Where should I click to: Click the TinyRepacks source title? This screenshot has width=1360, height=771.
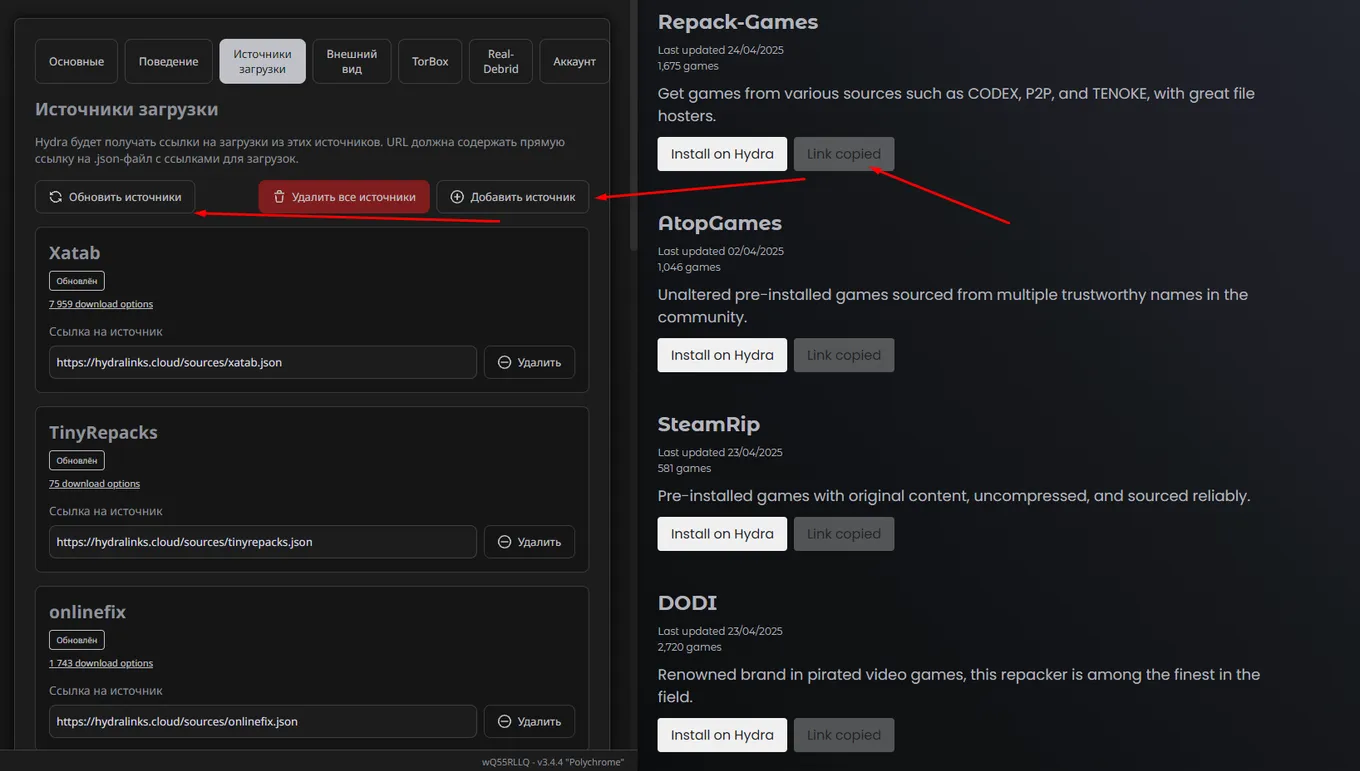tap(103, 433)
